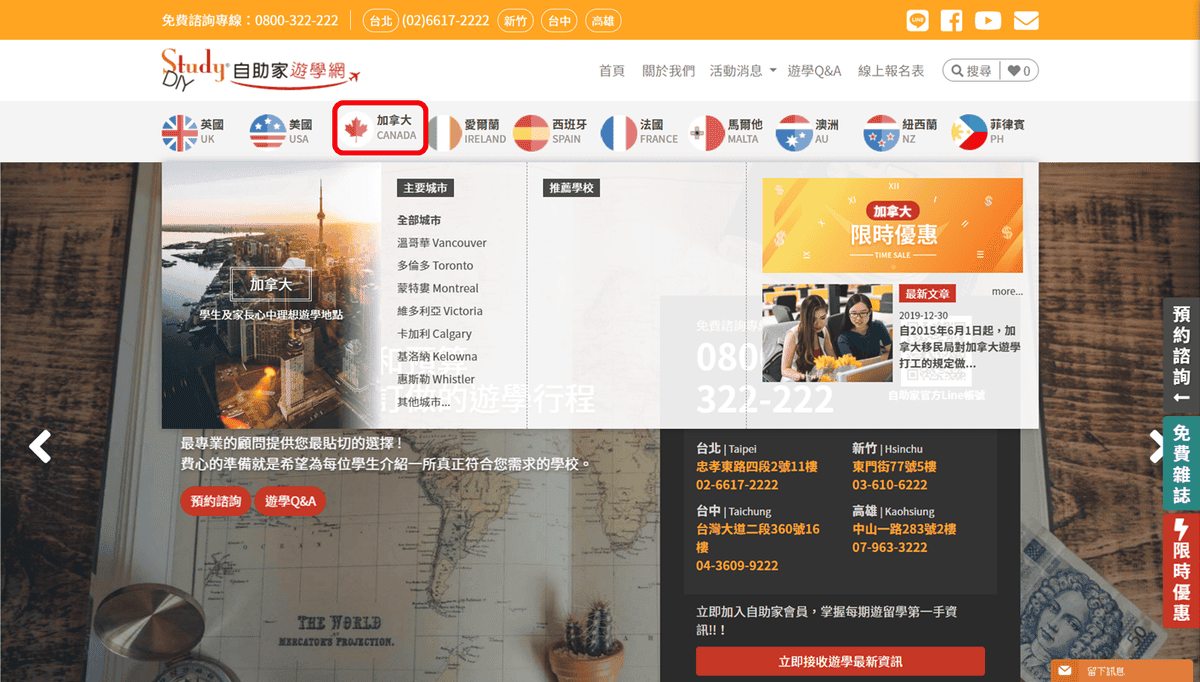Click the 中山一路283號2樓 address
Viewport: 1200px width, 682px height.
click(904, 529)
